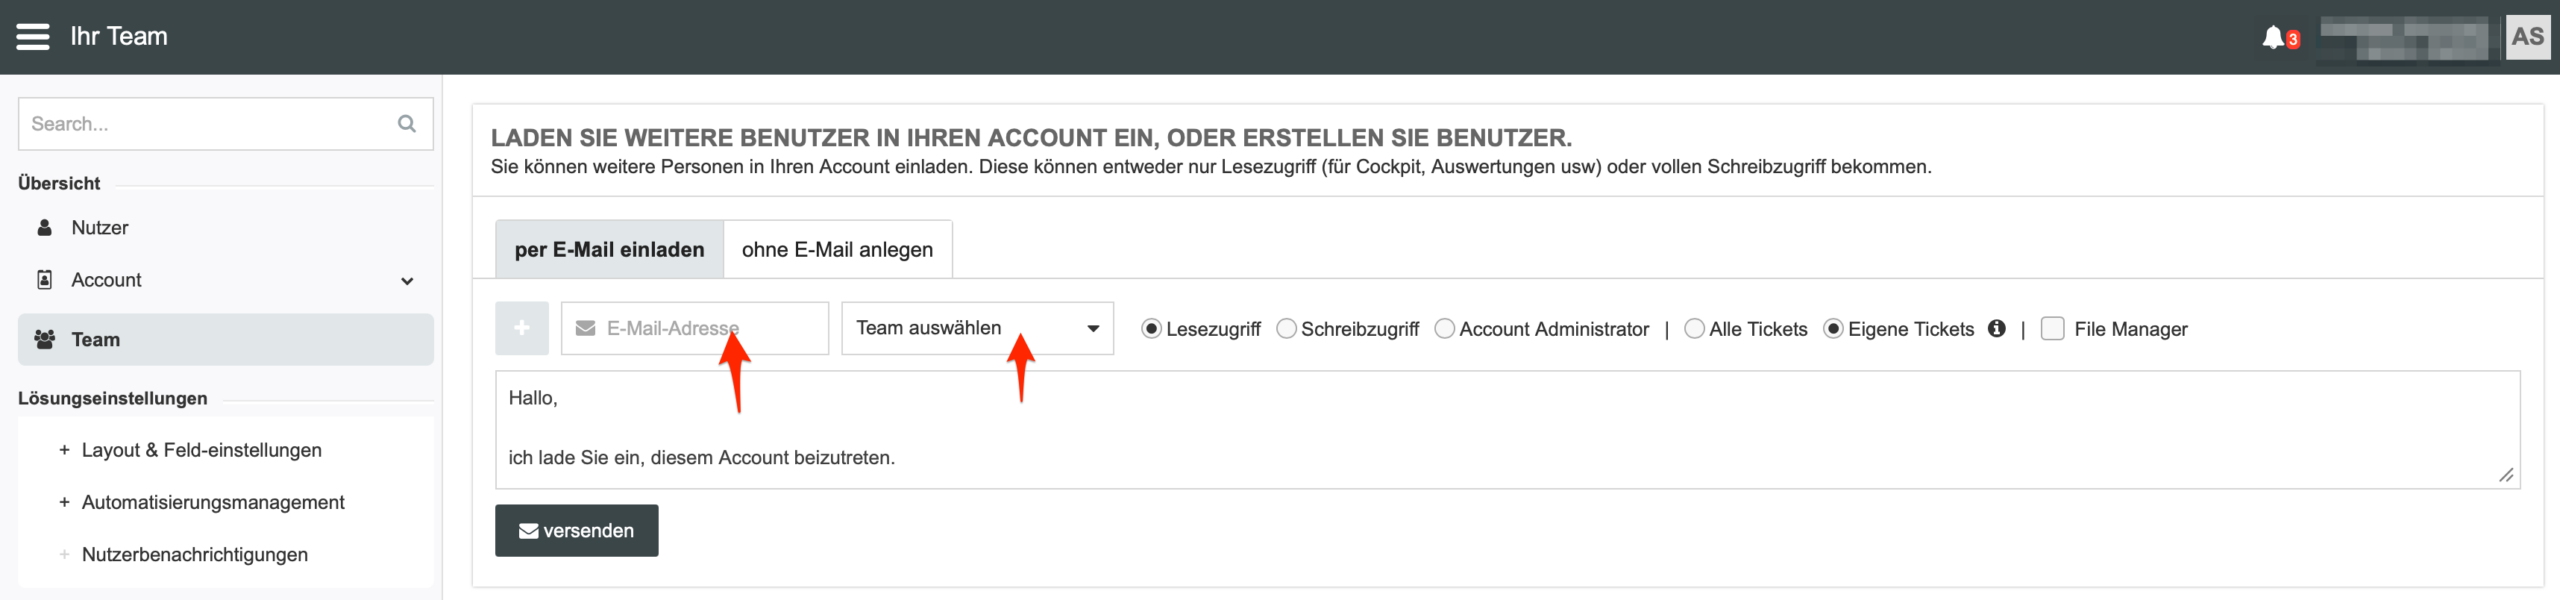2560x600 pixels.
Task: Switch to ohne E-Mail anlegen tab
Action: coord(837,250)
